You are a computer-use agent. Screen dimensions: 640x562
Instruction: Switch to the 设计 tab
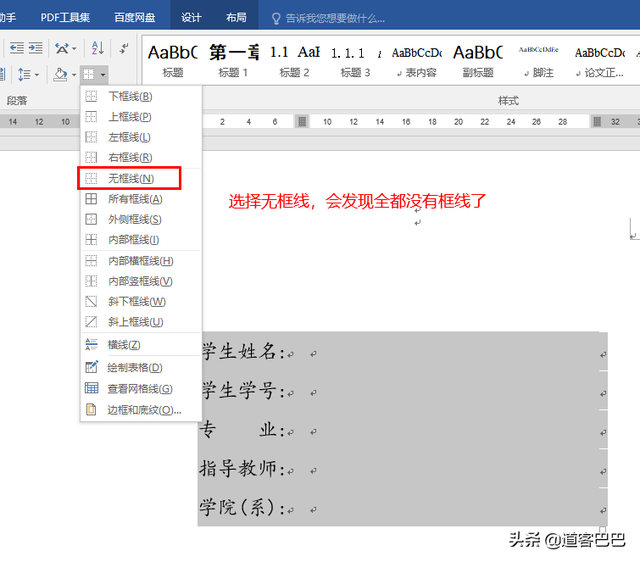tap(191, 18)
